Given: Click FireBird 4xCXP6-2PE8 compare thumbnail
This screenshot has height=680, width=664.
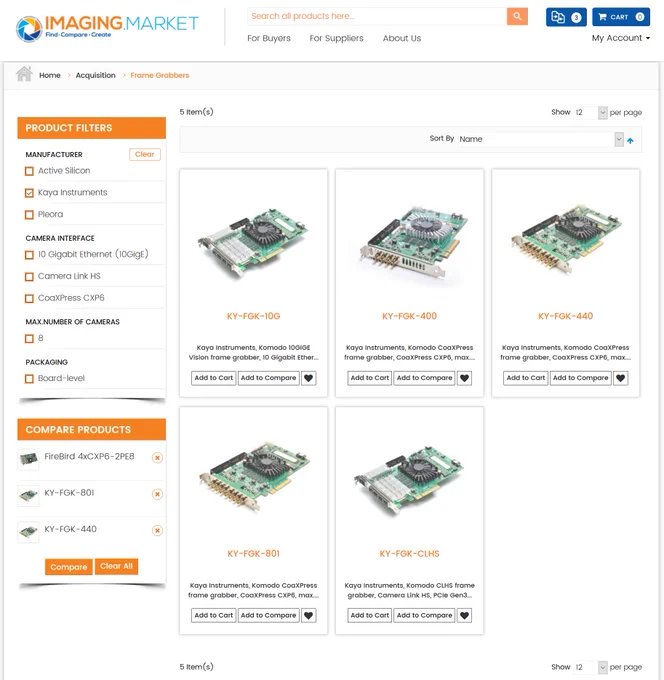Looking at the screenshot, I should pyautogui.click(x=29, y=459).
